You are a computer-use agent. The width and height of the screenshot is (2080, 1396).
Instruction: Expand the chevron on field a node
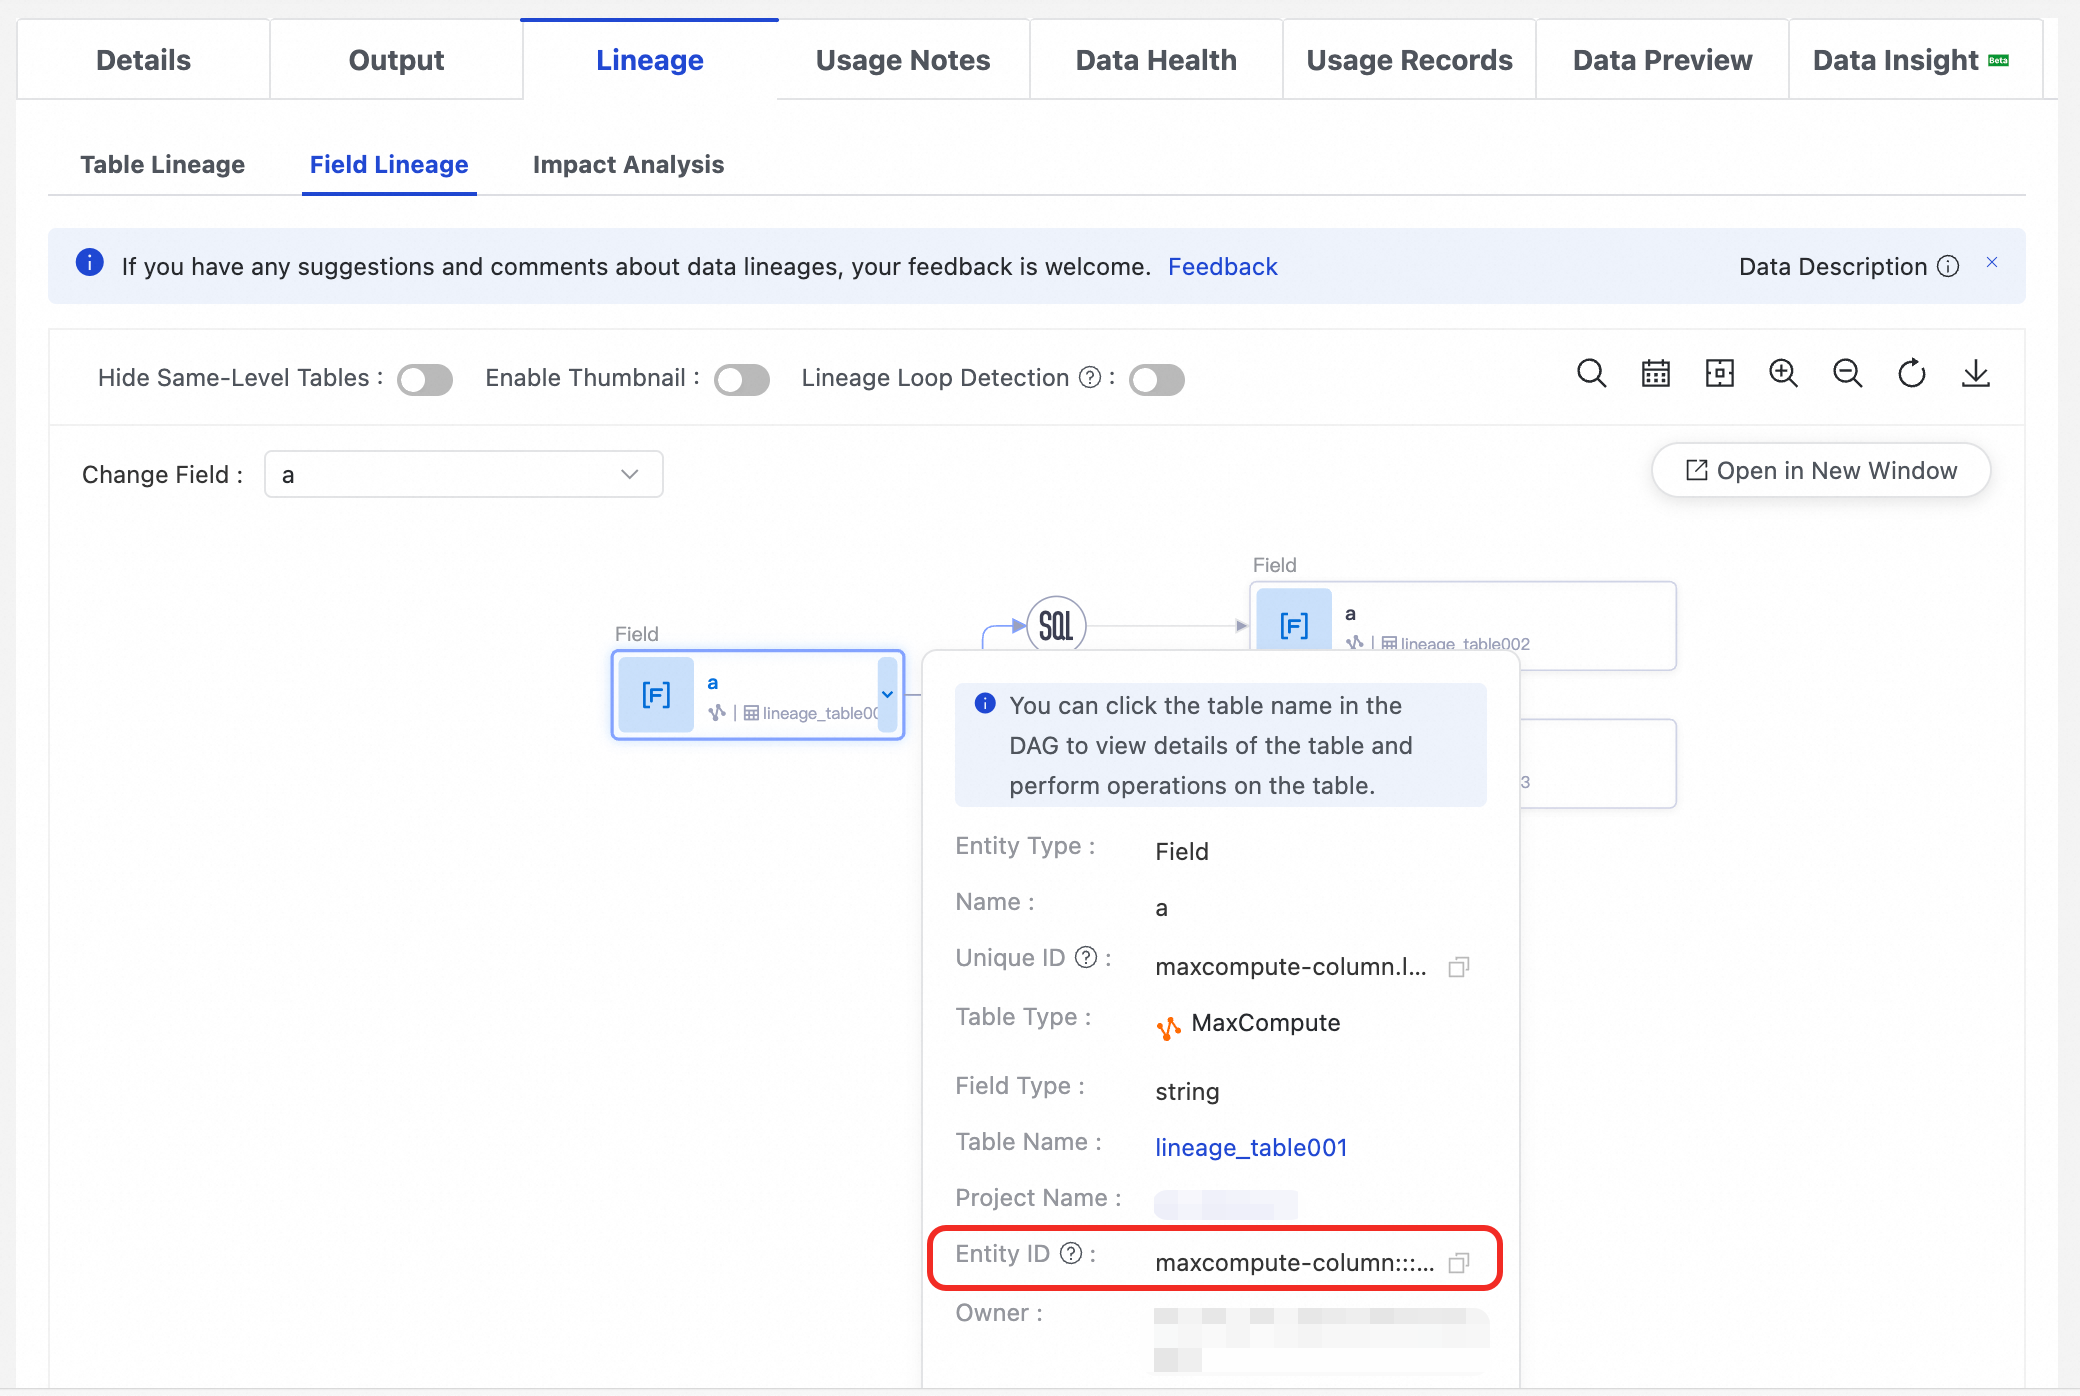pyautogui.click(x=887, y=694)
